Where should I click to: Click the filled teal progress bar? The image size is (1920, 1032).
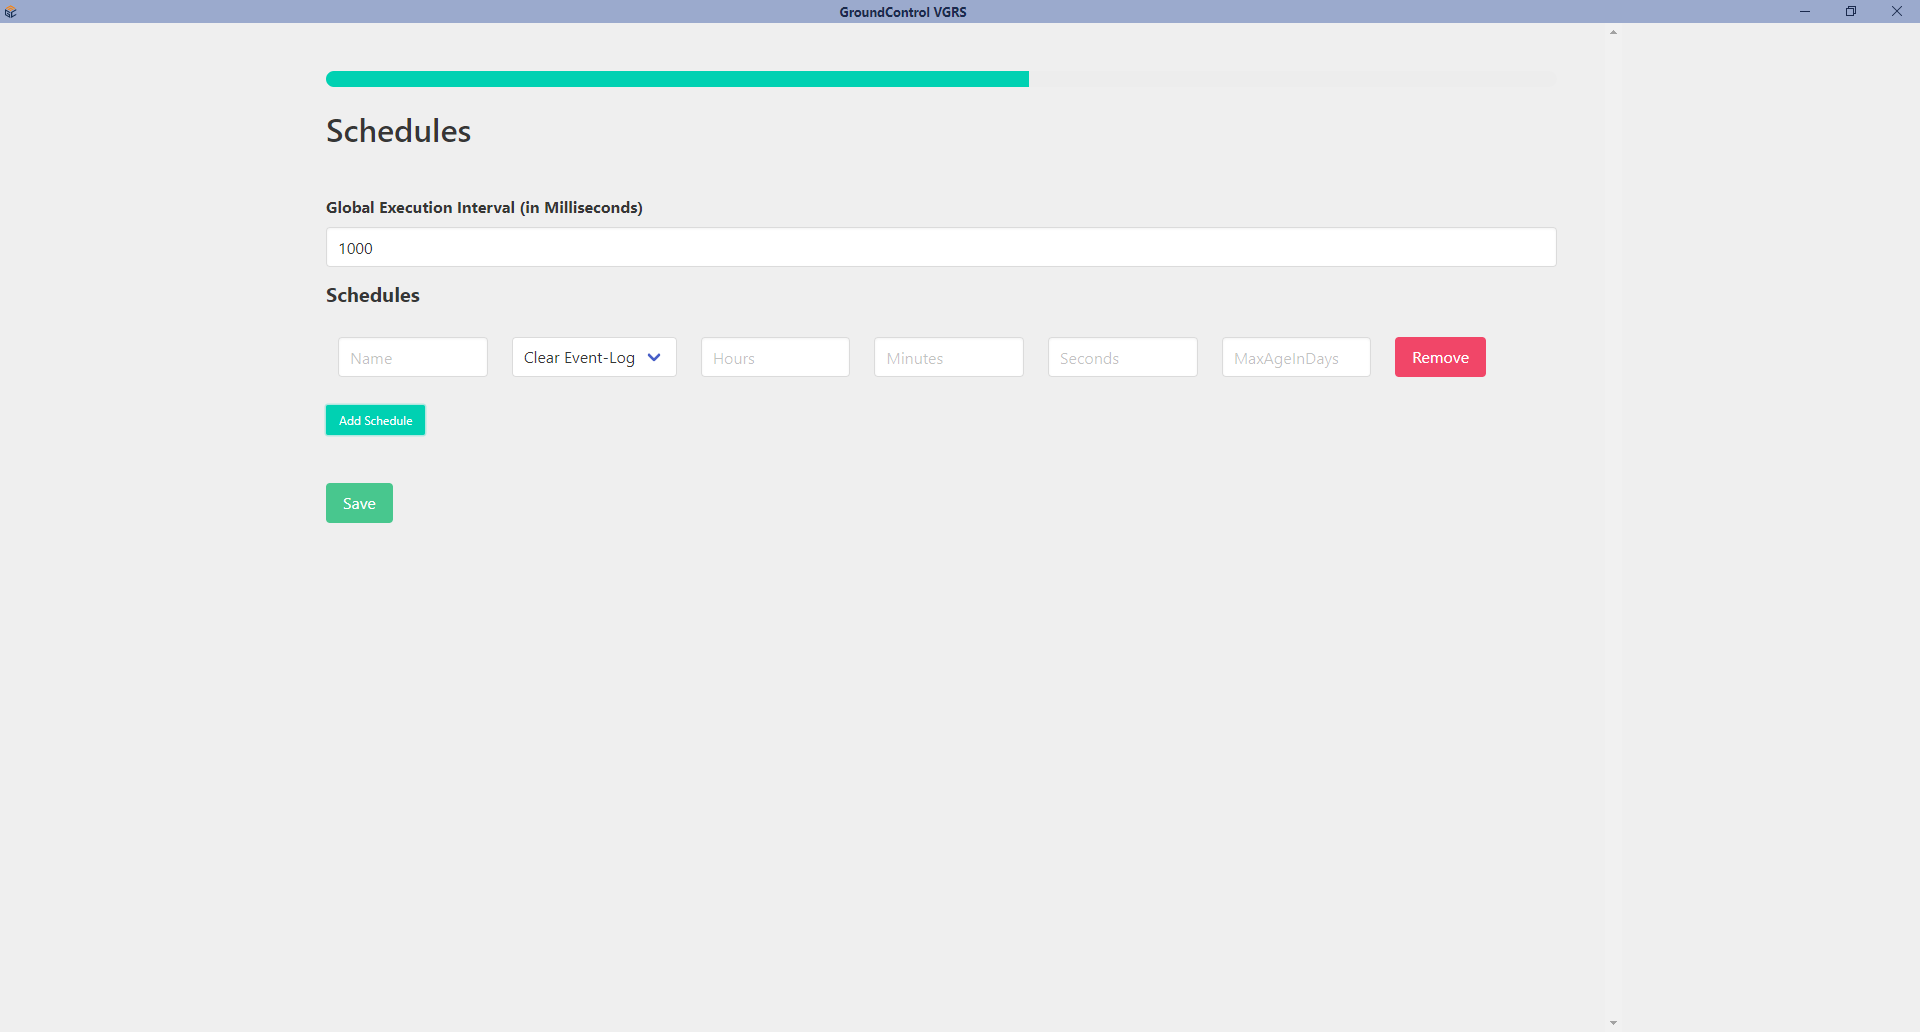click(x=677, y=79)
